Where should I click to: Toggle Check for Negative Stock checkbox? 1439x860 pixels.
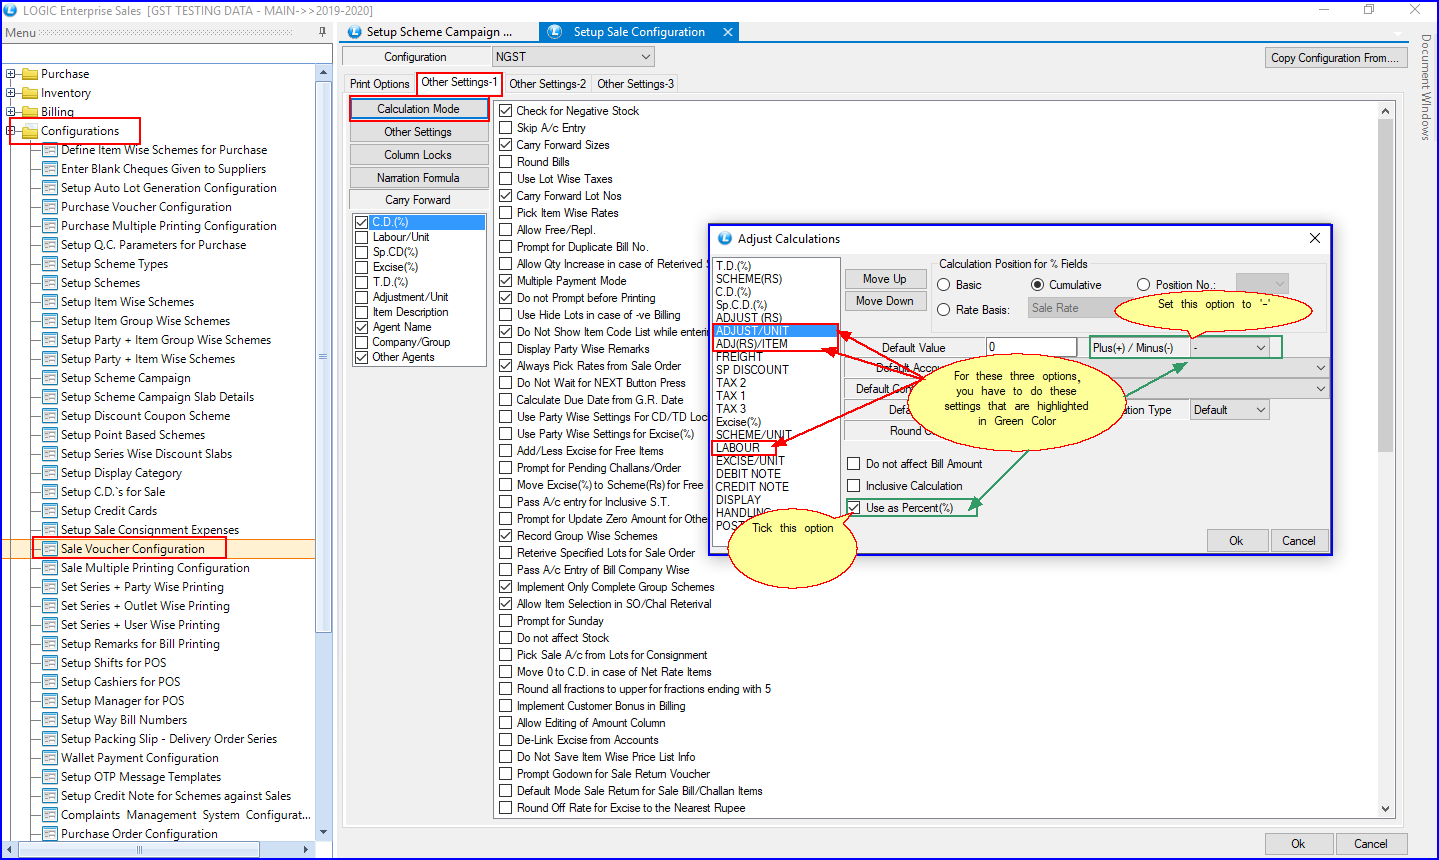coord(506,111)
